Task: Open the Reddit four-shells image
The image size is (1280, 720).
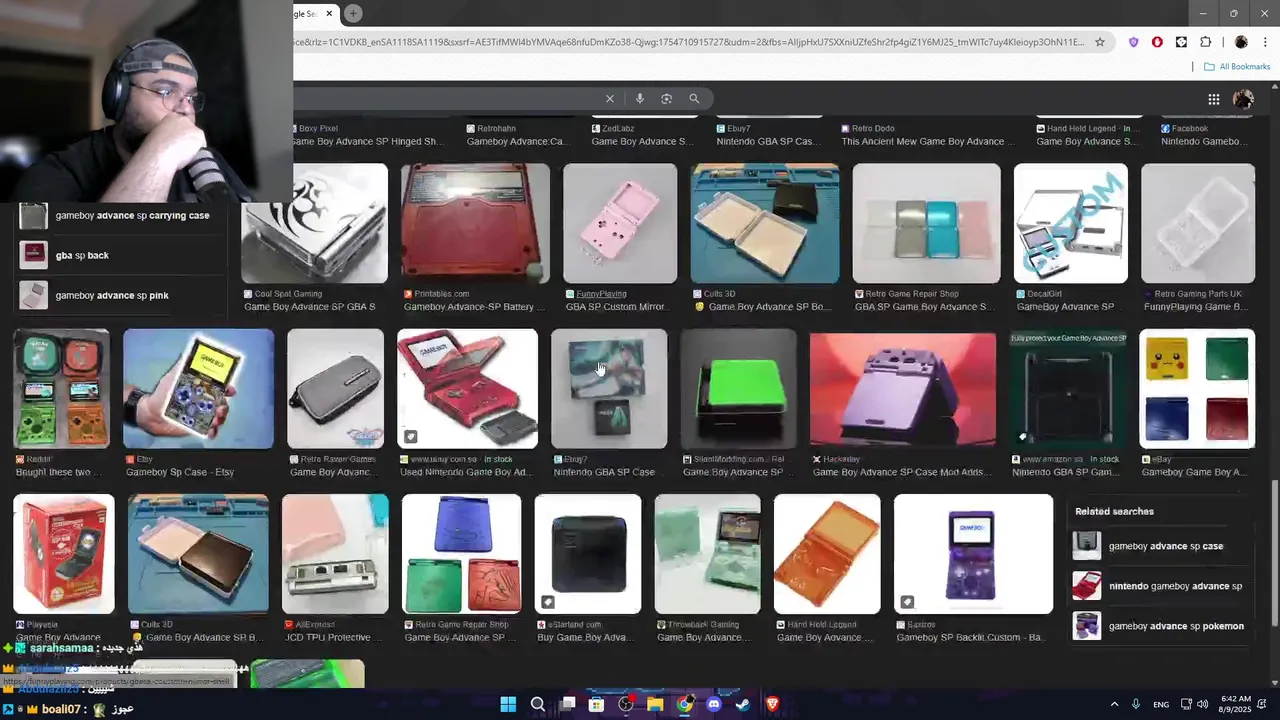Action: coord(61,388)
